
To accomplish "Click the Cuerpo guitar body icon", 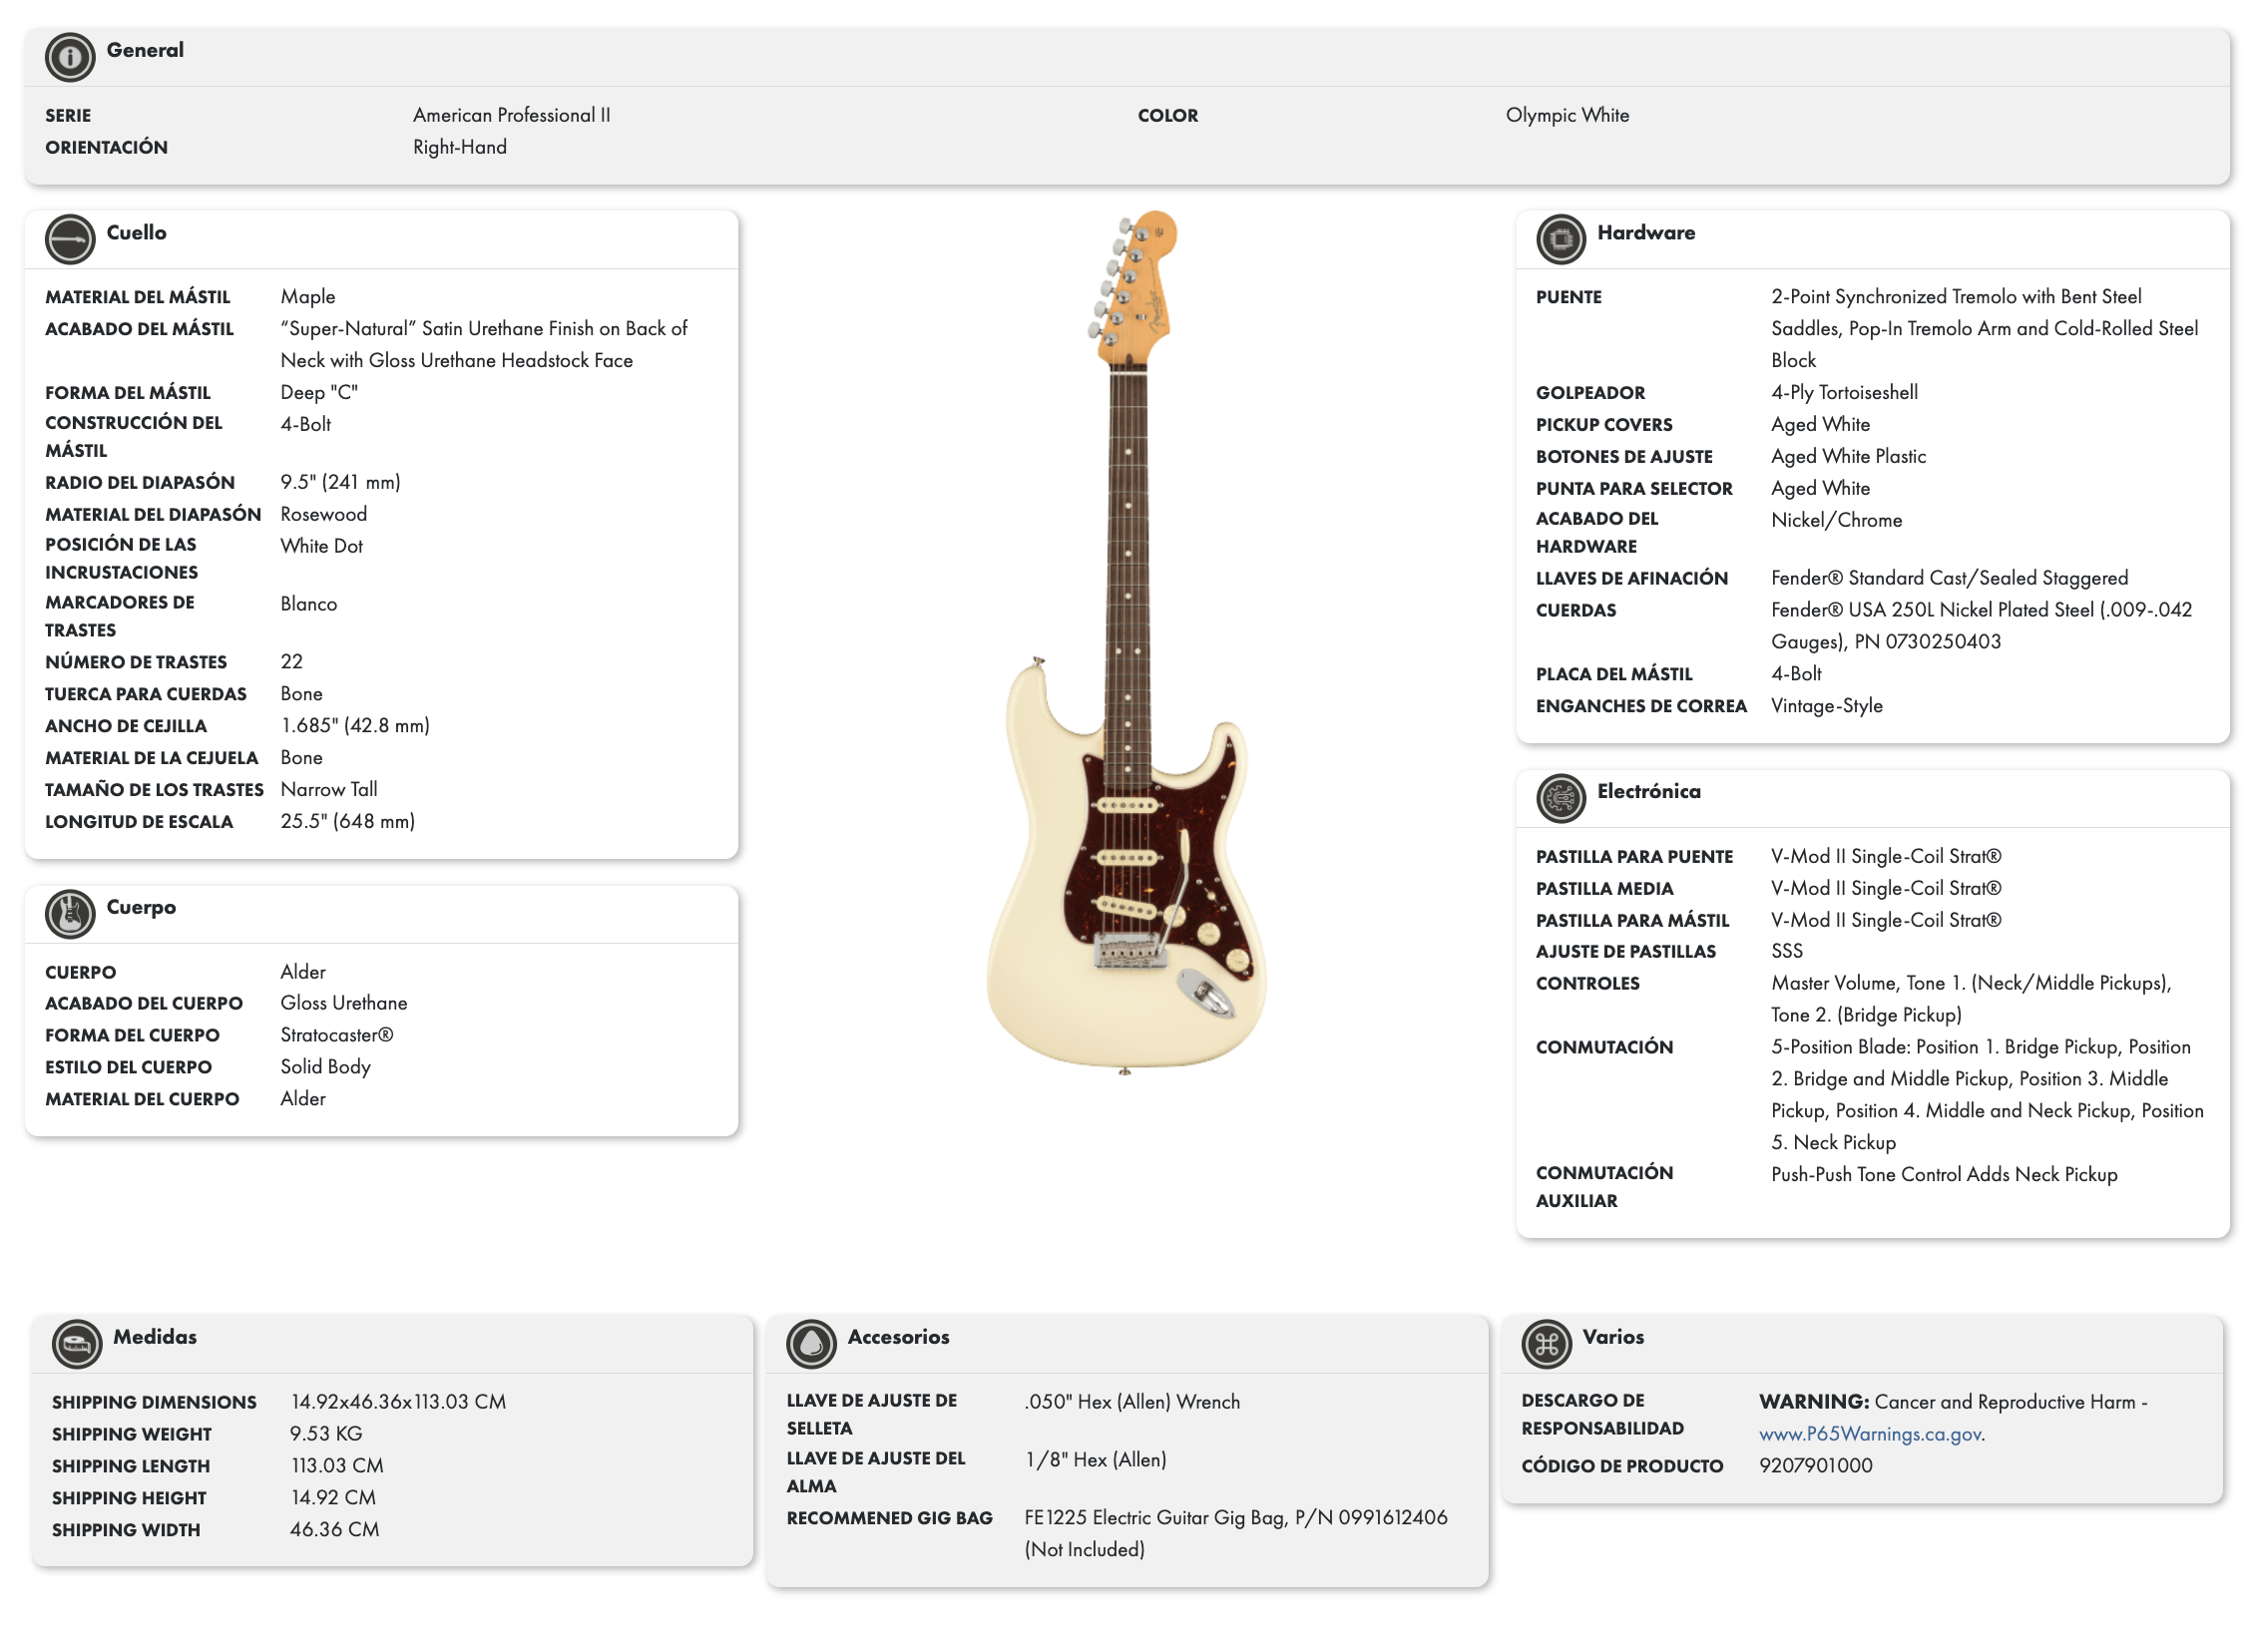I will click(x=70, y=914).
